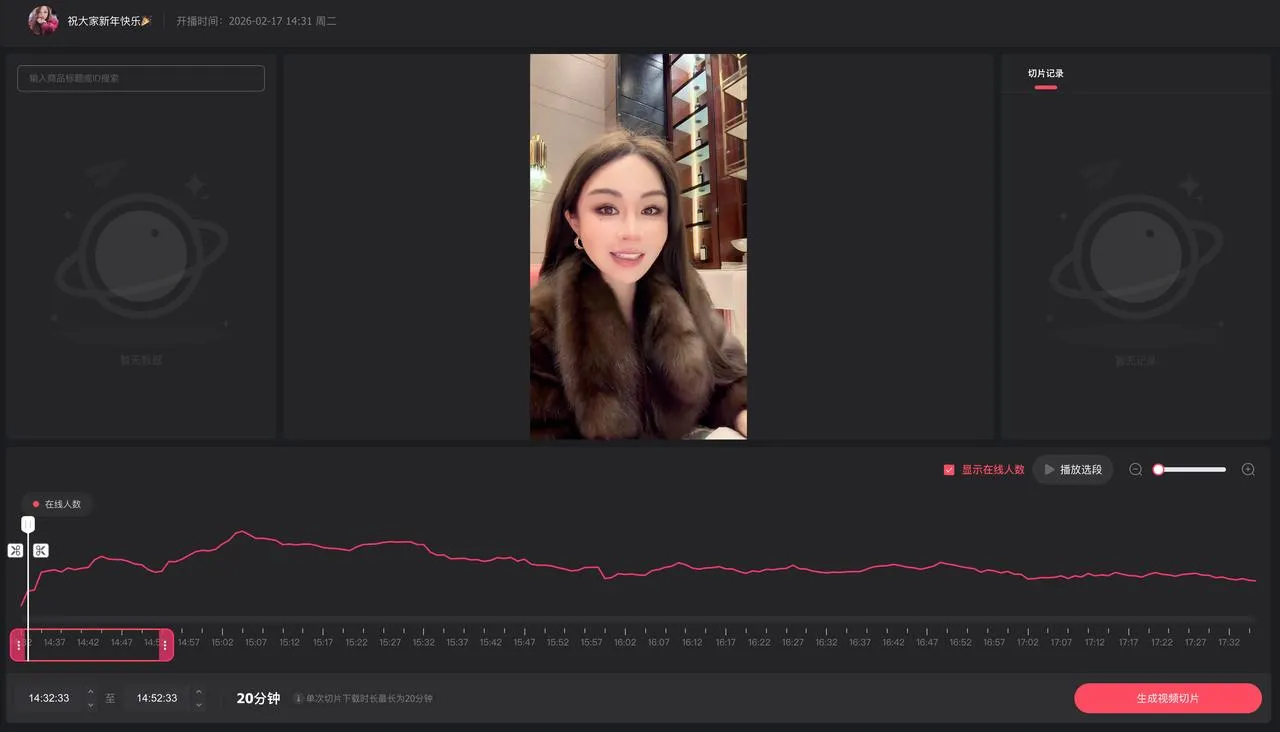The height and width of the screenshot is (732, 1280).
Task: Increase start time with up arrow
Action: coord(91,692)
